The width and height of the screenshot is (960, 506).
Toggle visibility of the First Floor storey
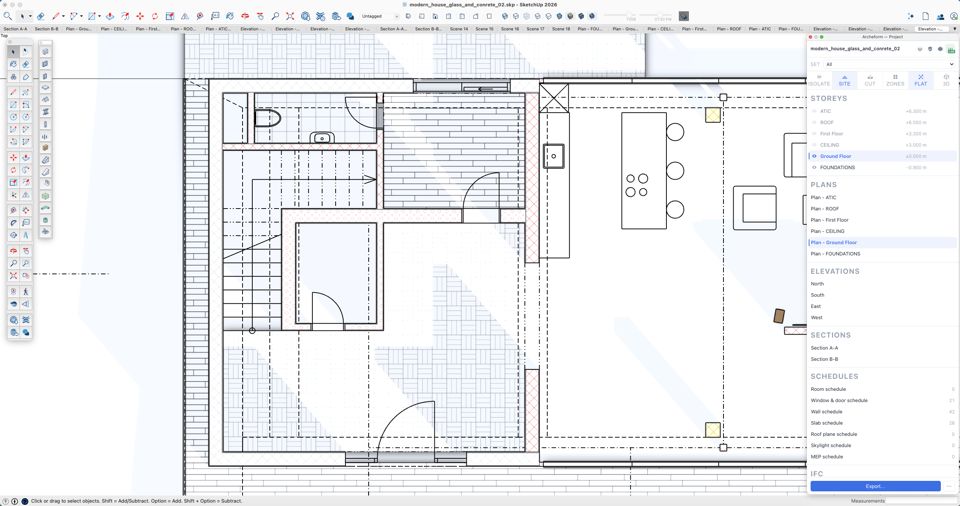pyautogui.click(x=814, y=134)
